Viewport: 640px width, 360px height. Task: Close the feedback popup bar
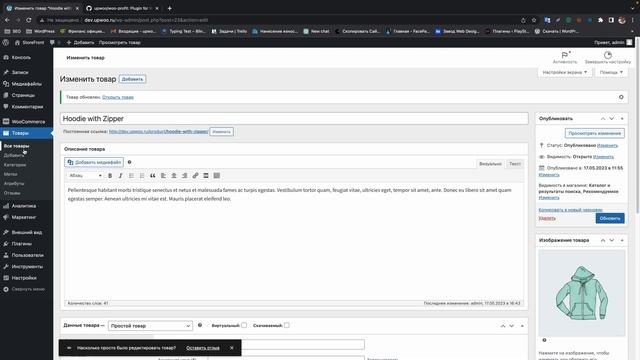pyautogui.click(x=231, y=348)
